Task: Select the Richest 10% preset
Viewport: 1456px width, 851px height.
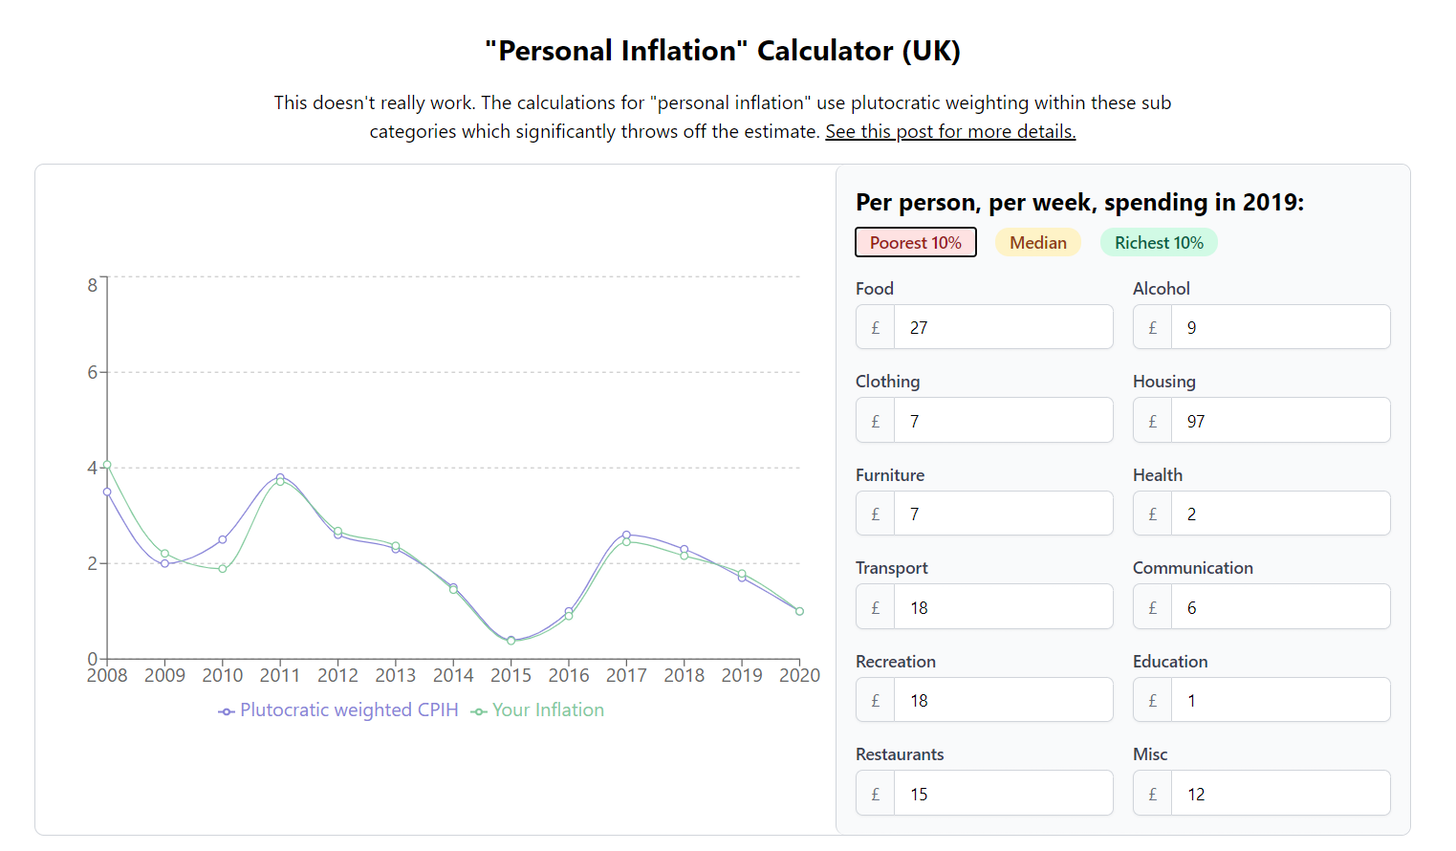Action: click(x=1158, y=243)
